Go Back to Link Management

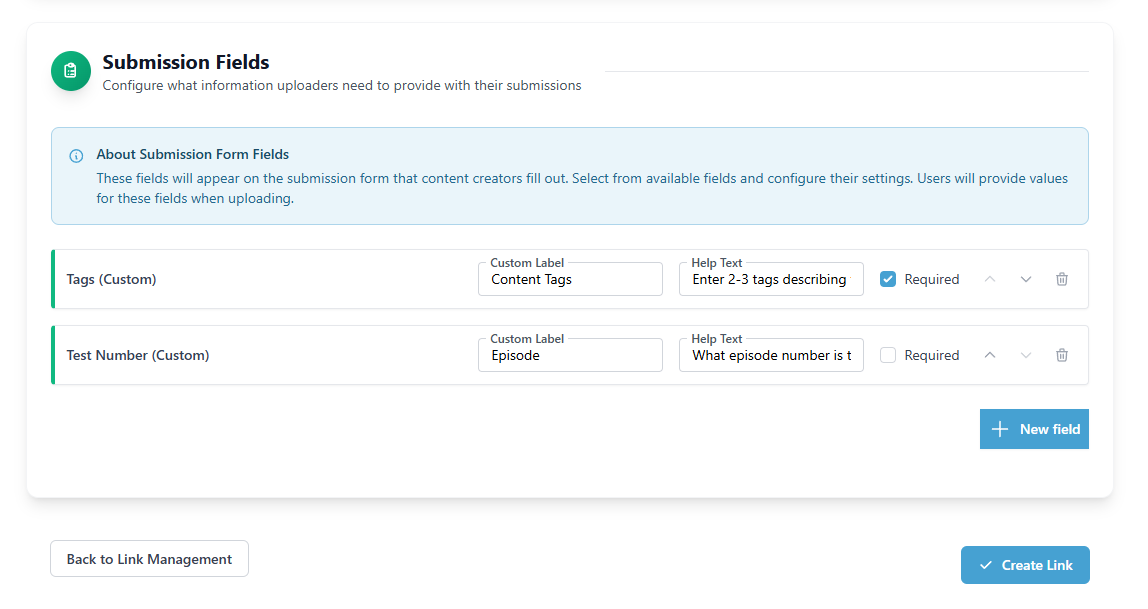tap(149, 559)
